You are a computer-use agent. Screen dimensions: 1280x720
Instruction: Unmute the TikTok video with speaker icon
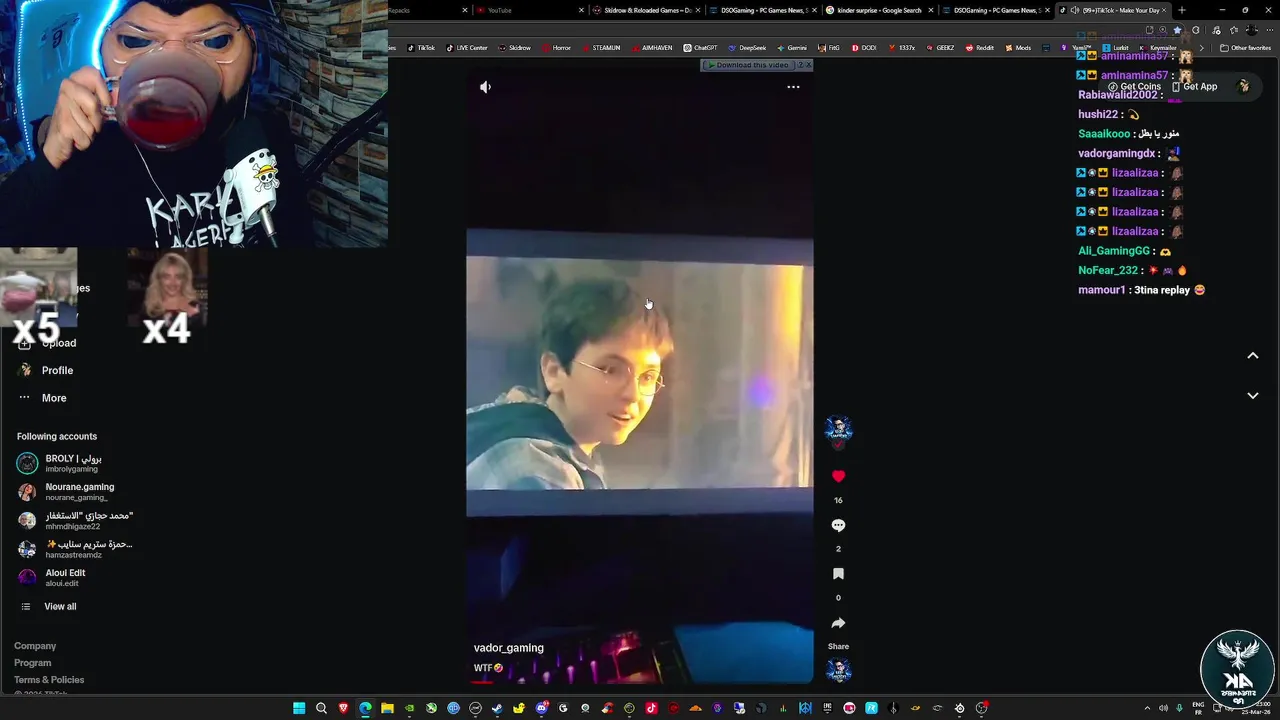pos(485,87)
